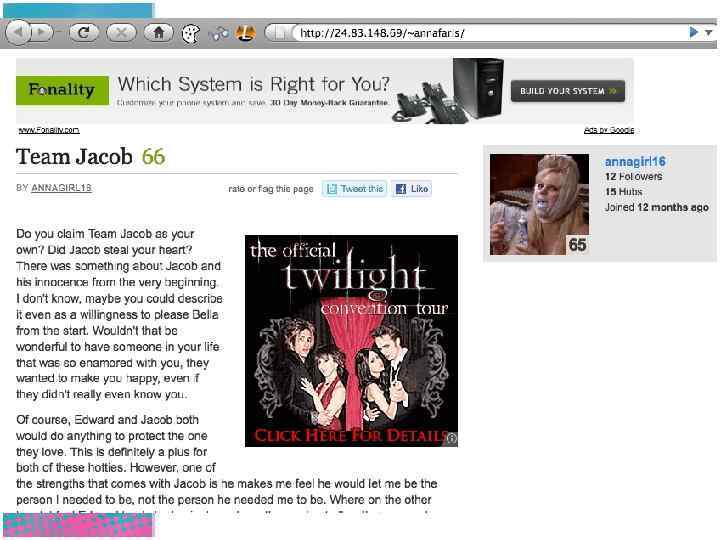
Task: Click rate or flag this page
Action: (x=271, y=189)
